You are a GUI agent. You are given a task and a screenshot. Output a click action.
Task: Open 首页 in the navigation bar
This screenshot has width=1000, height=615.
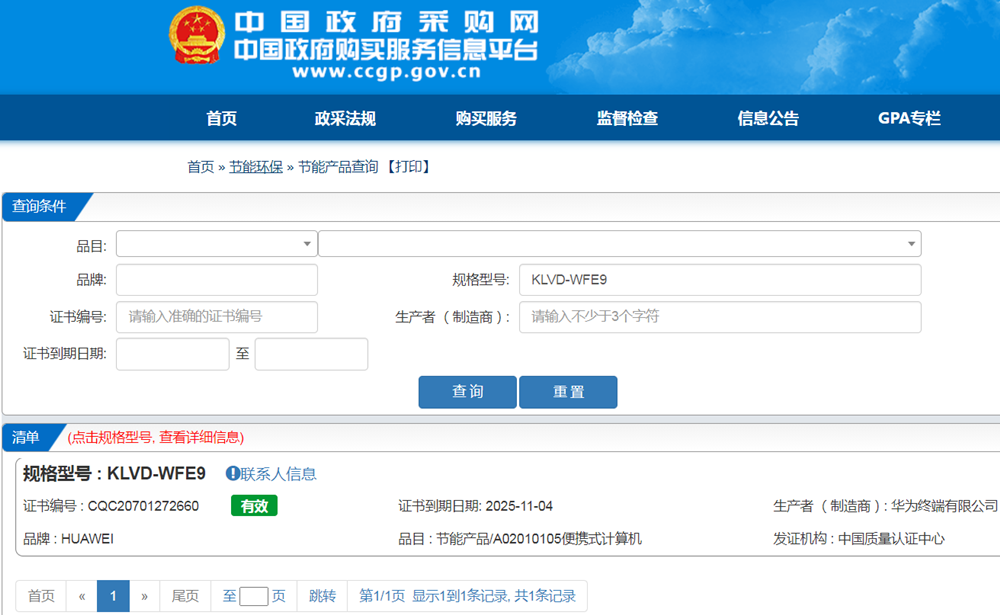coord(221,118)
